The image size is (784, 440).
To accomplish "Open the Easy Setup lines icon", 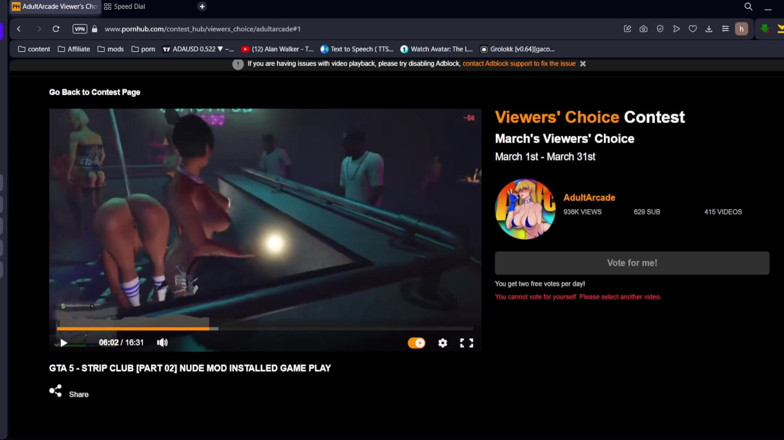I will click(x=725, y=29).
